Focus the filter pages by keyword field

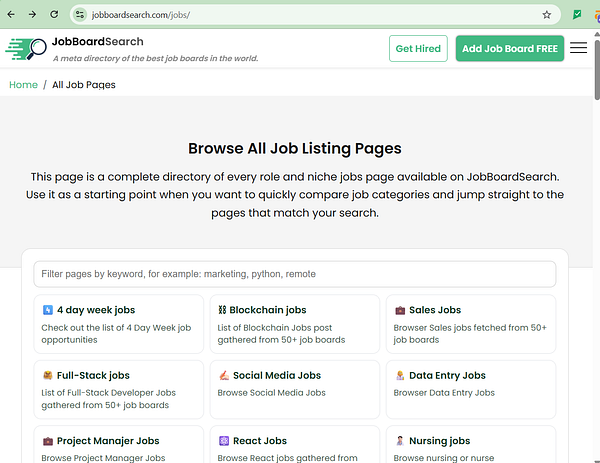(295, 274)
